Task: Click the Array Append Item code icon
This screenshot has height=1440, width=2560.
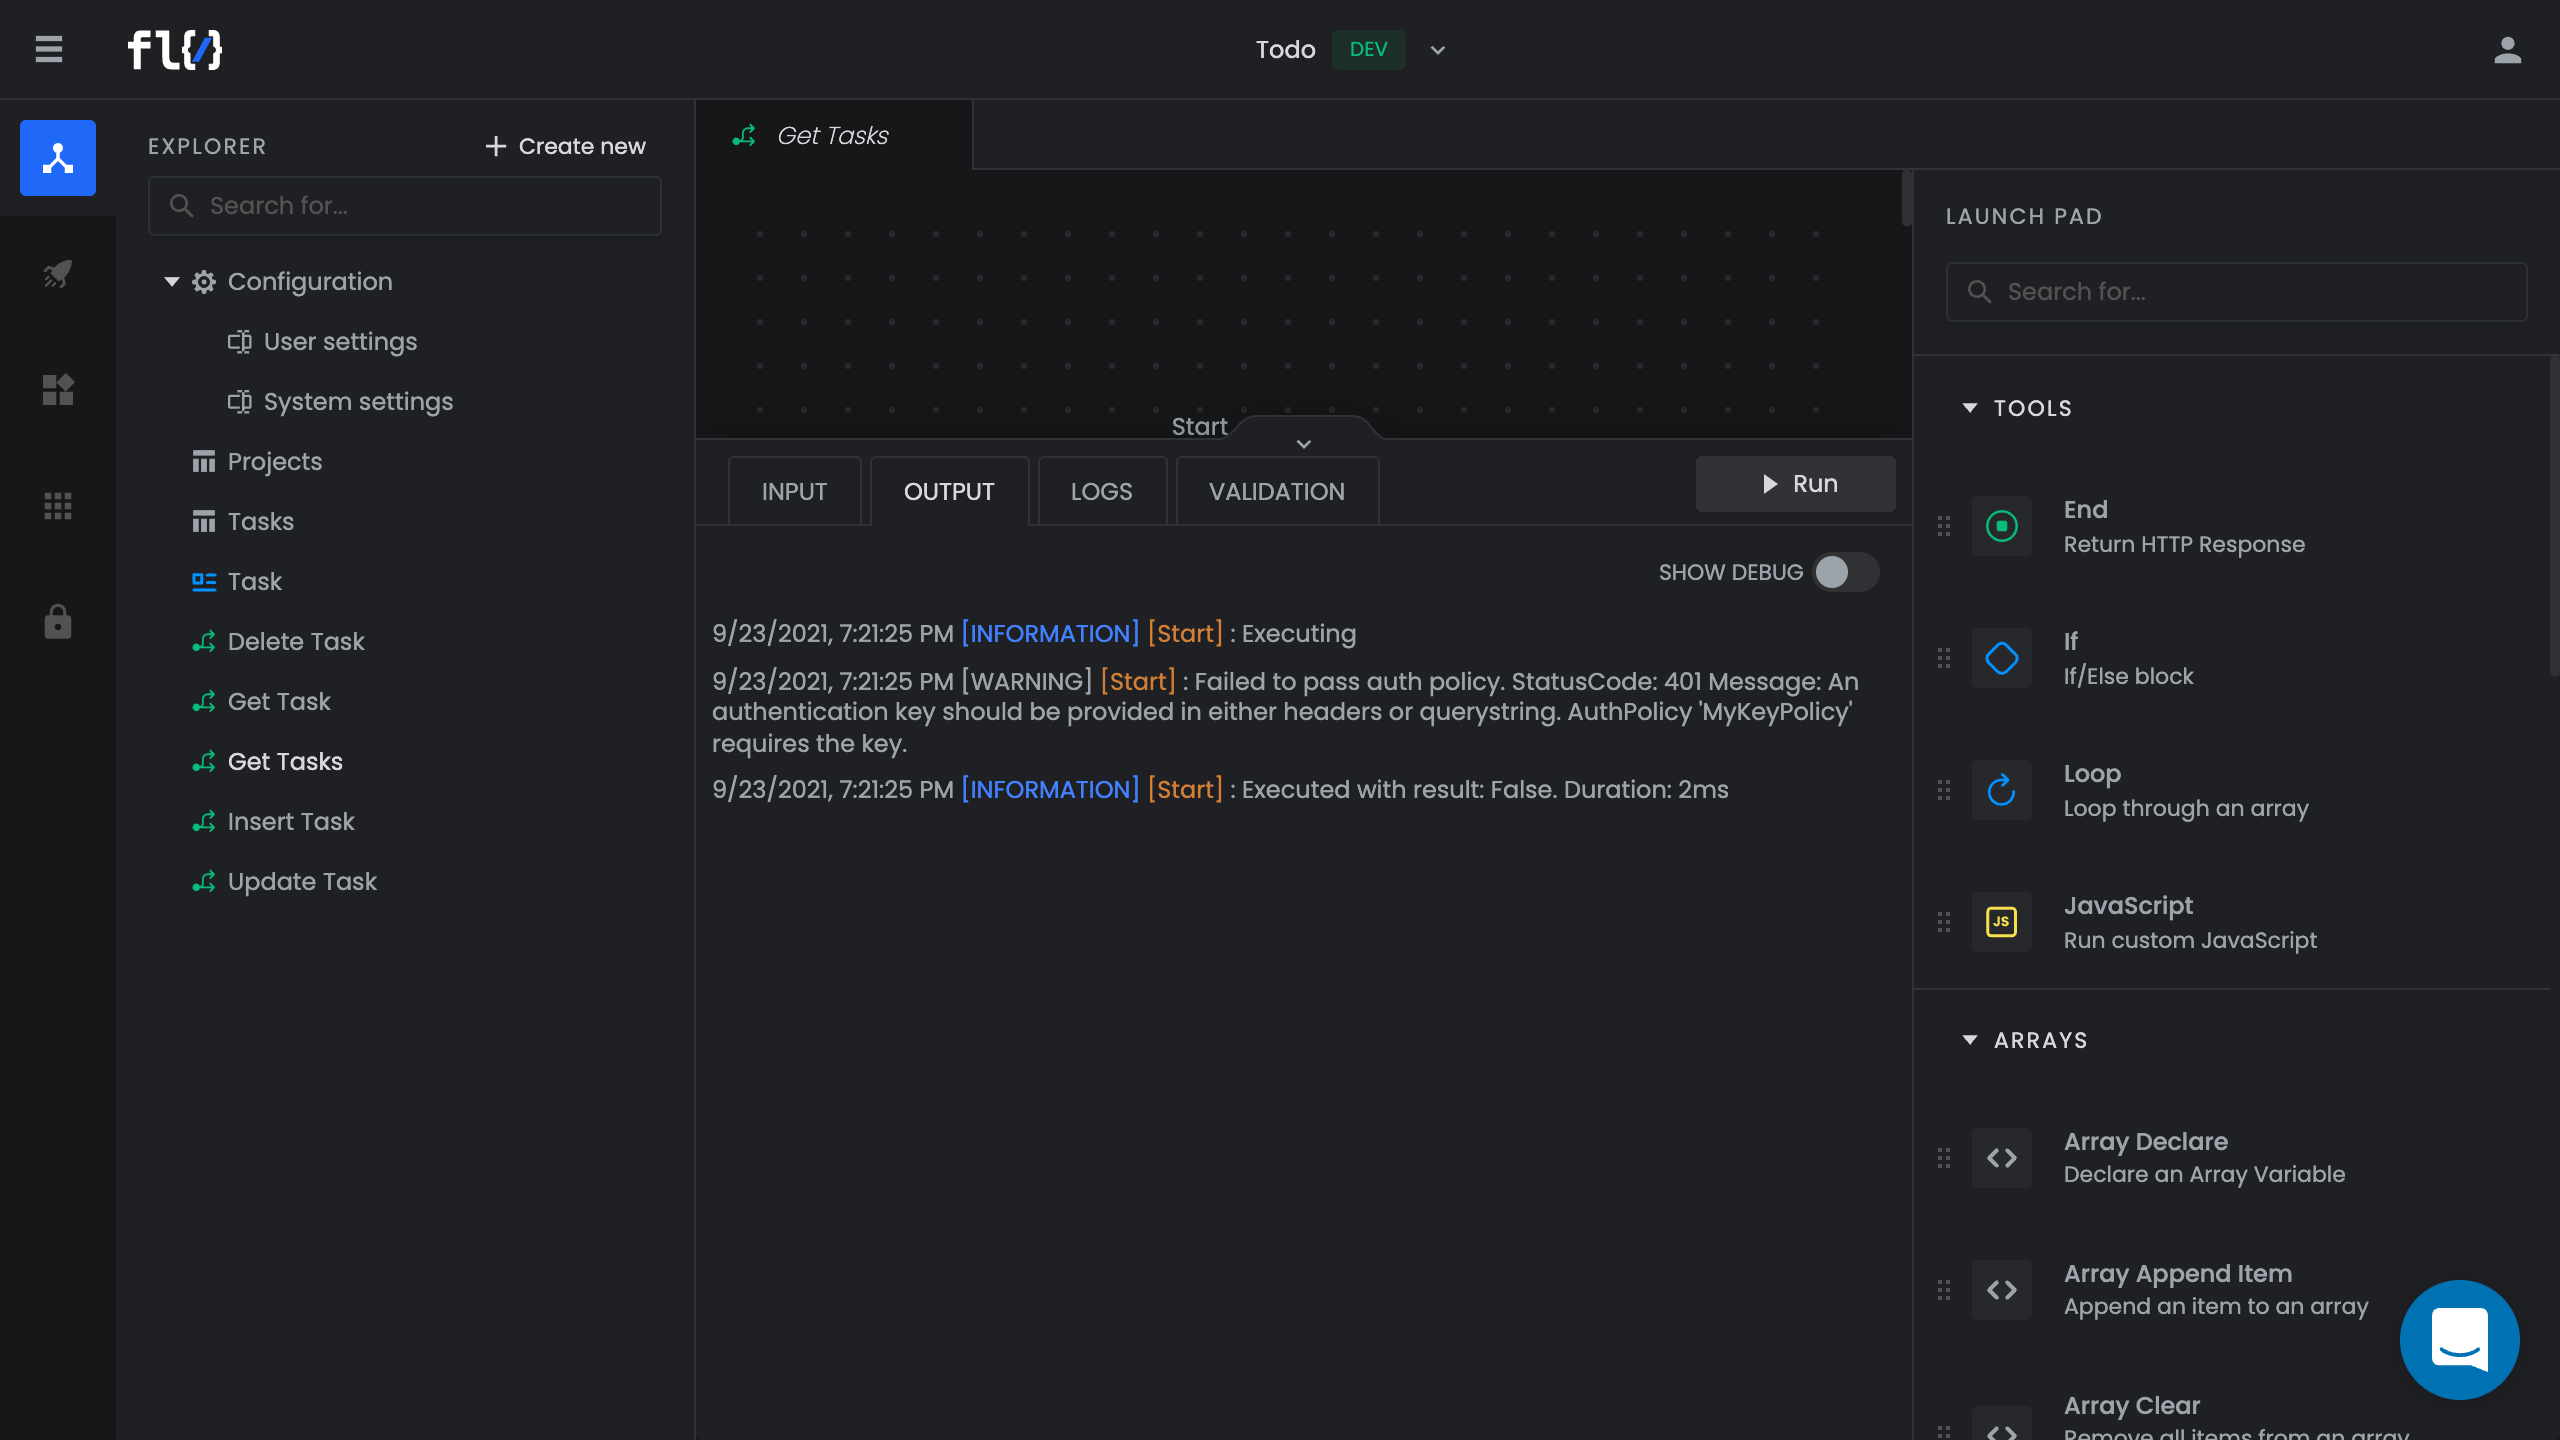Action: click(2001, 1290)
